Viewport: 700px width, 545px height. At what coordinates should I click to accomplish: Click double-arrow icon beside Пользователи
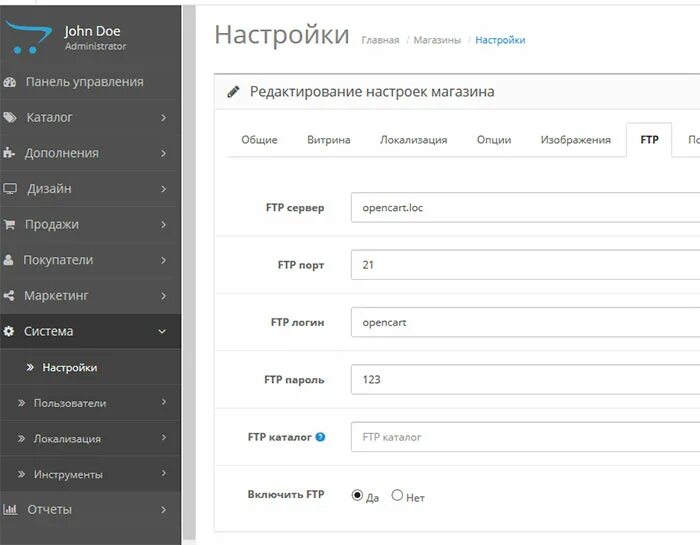pos(21,403)
